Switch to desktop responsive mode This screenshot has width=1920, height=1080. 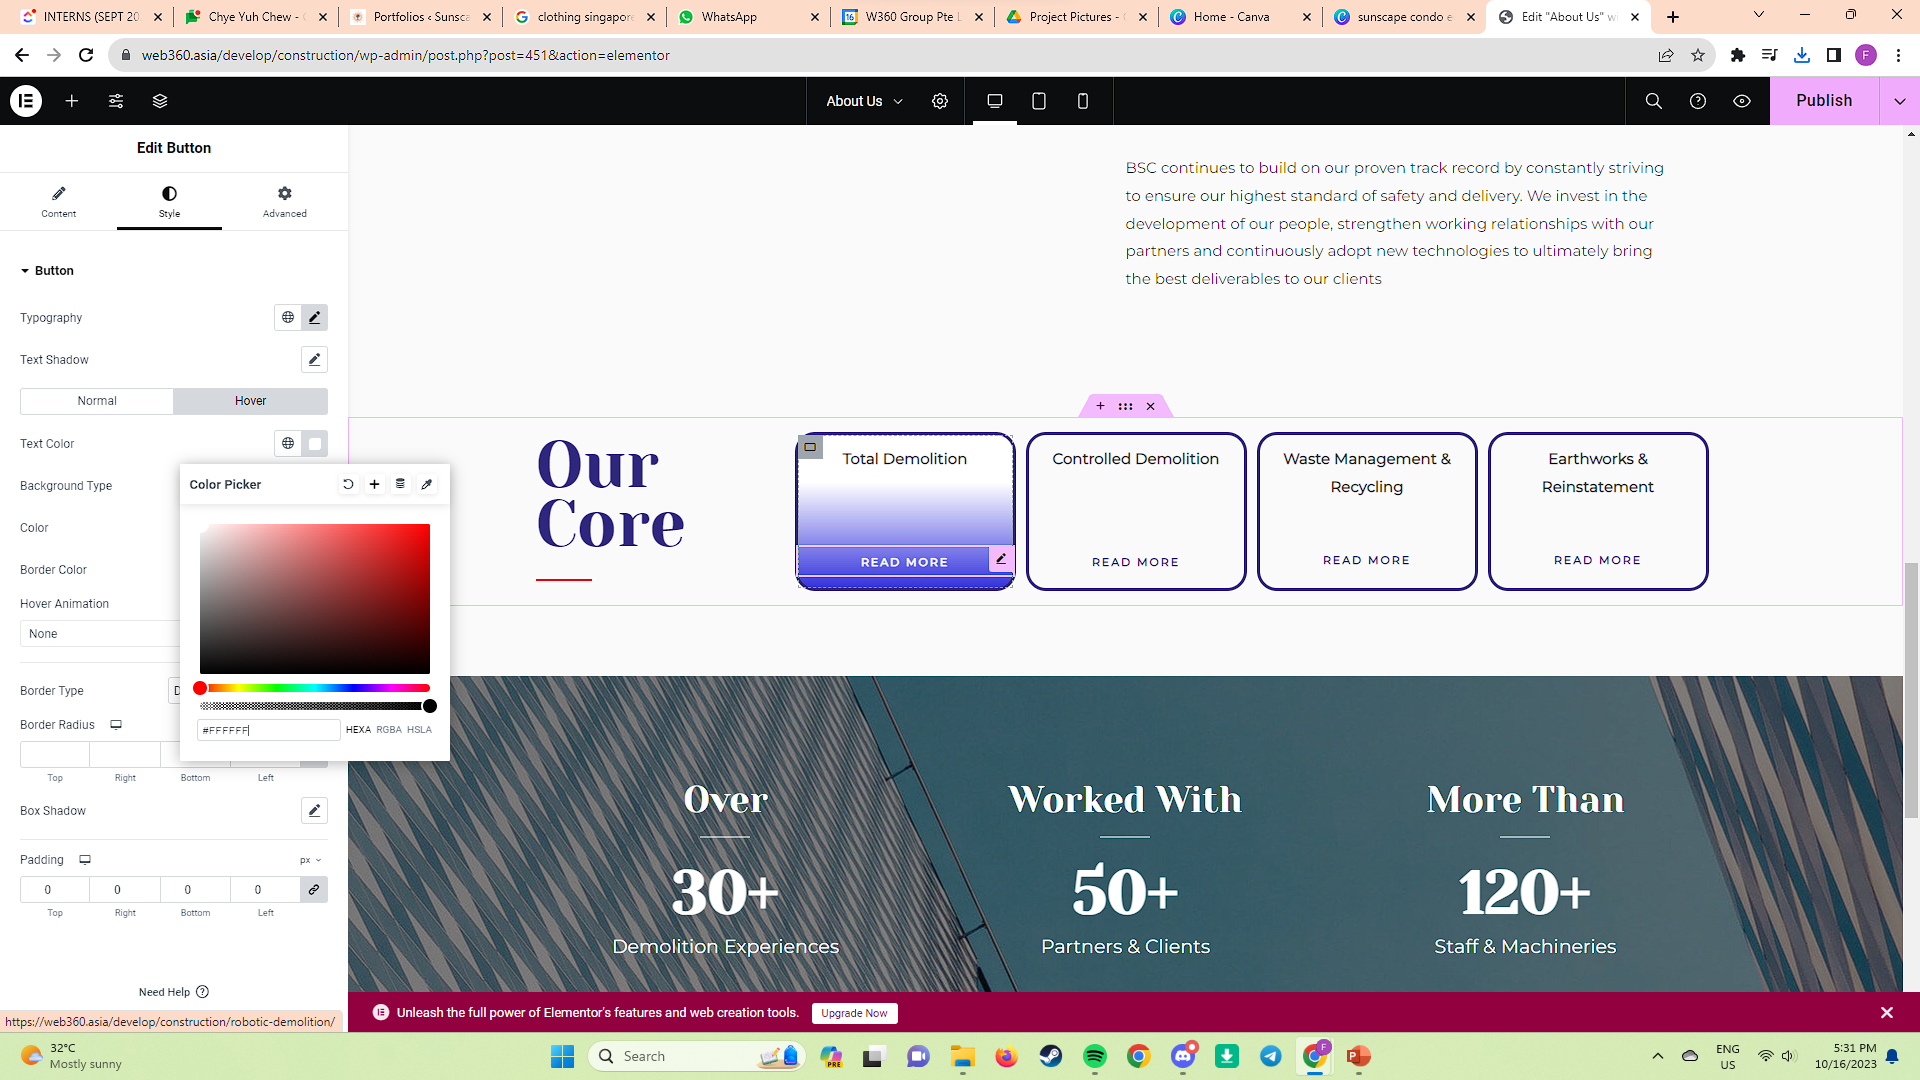(995, 101)
